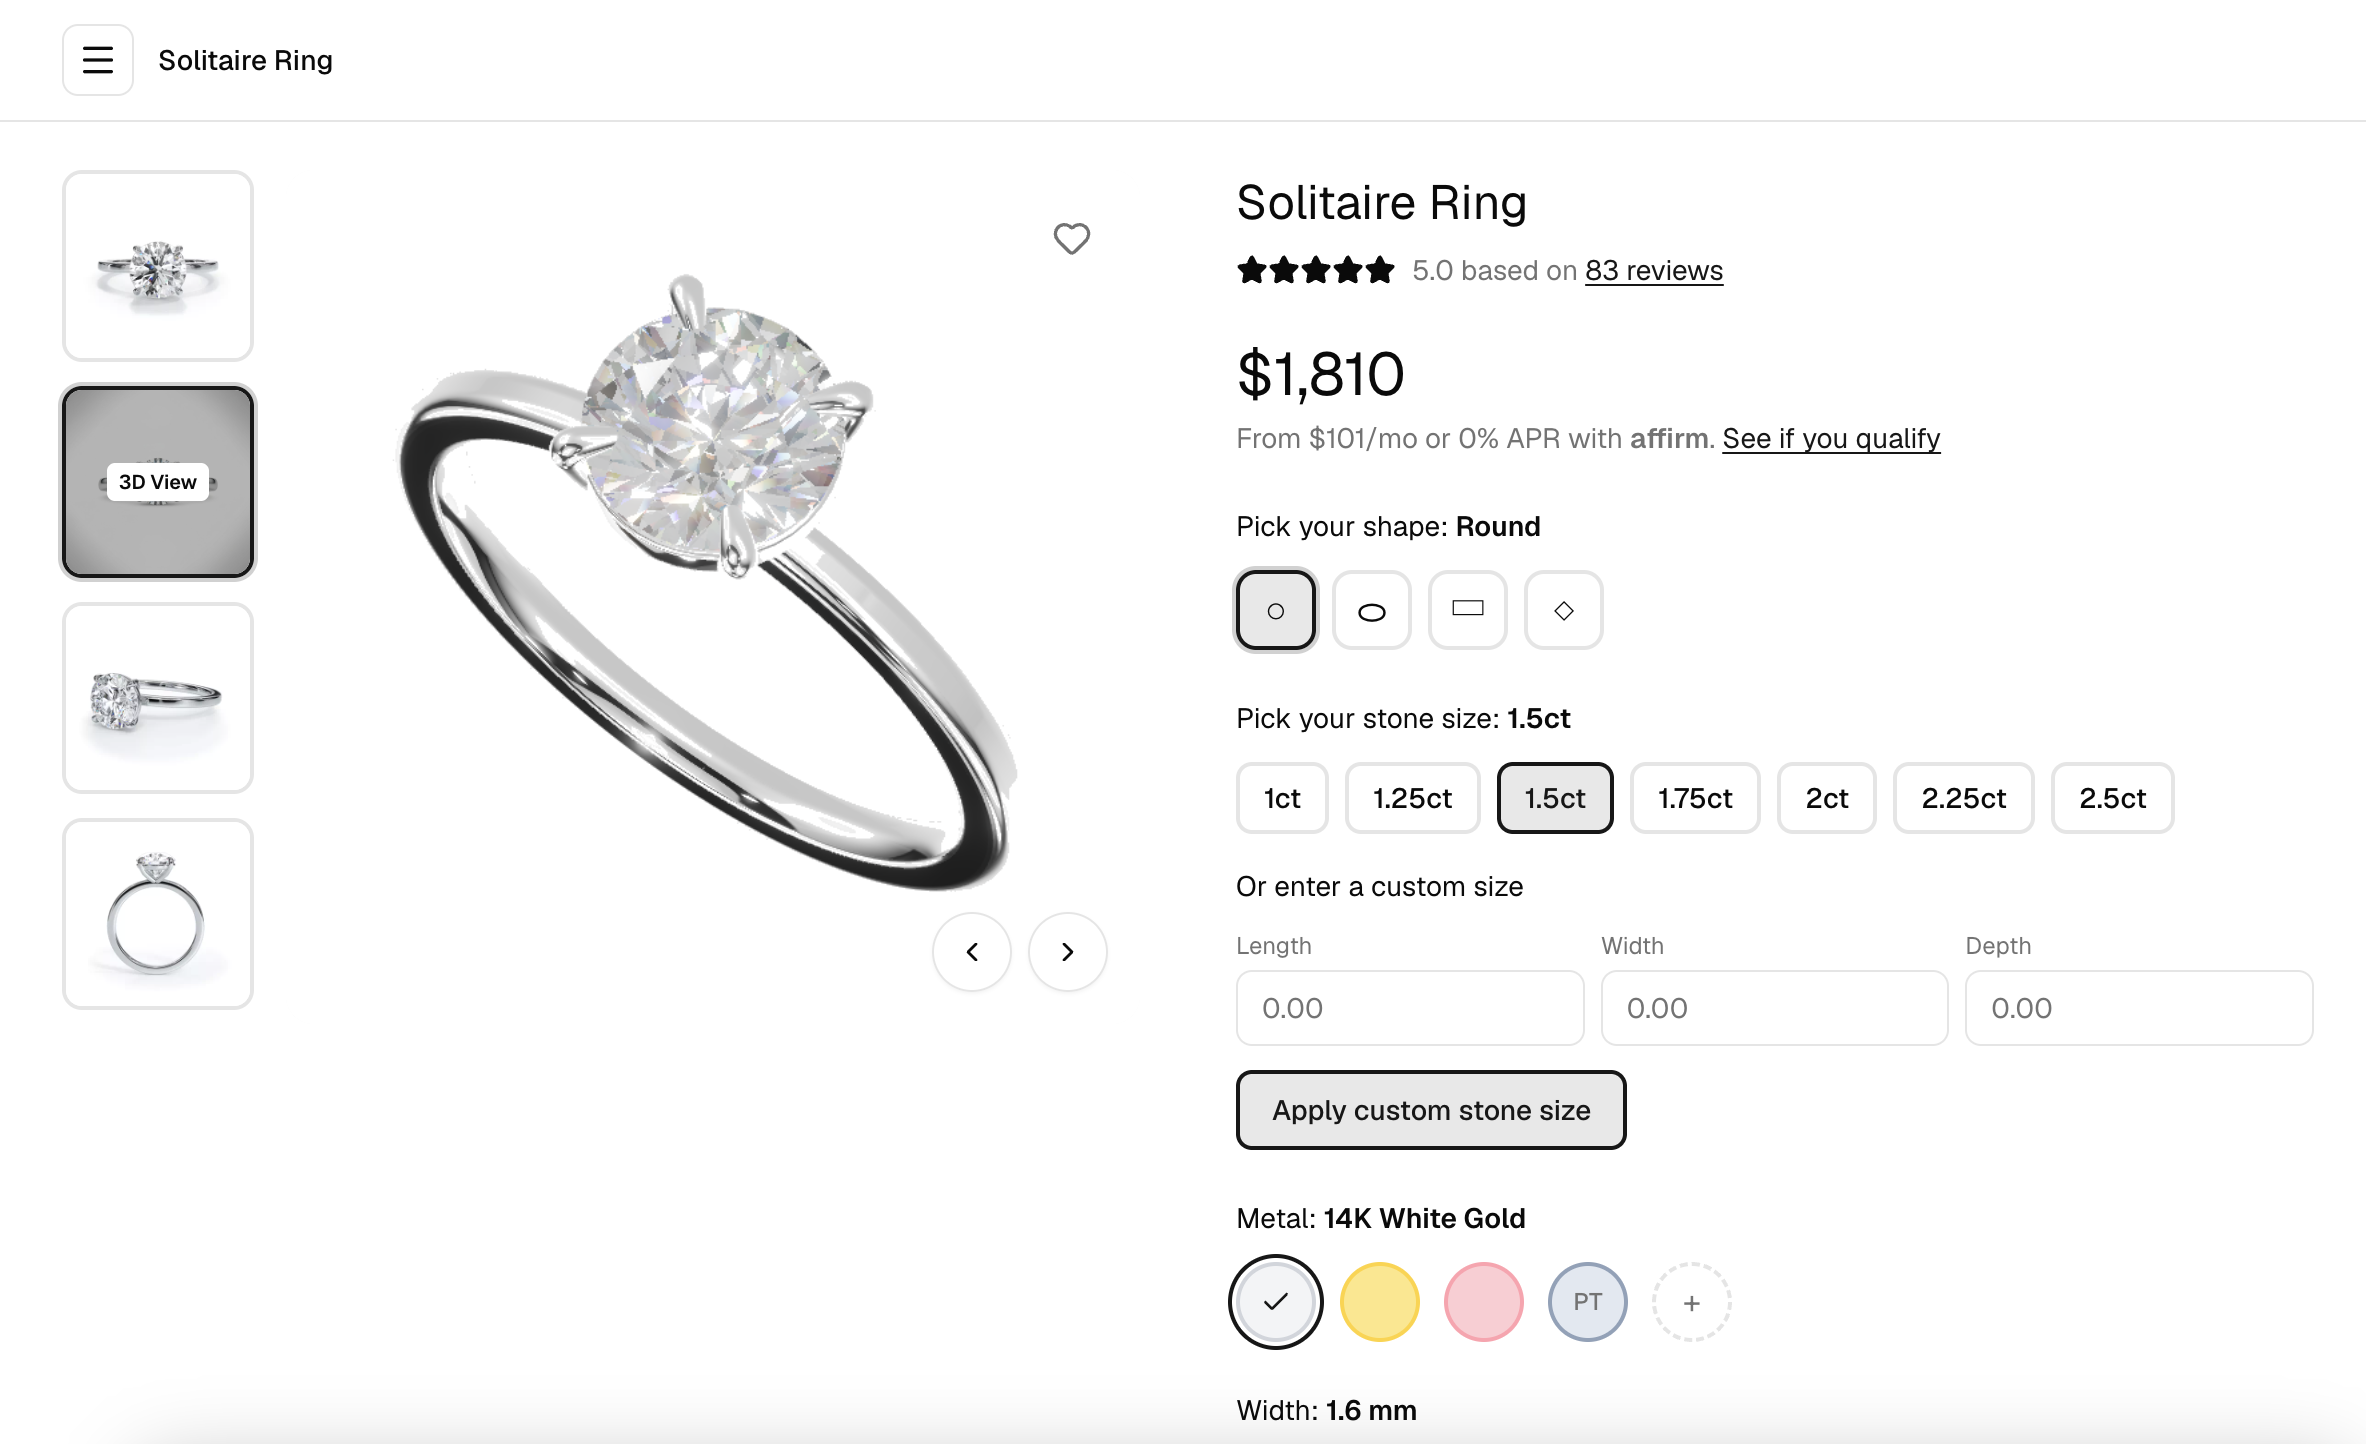The image size is (2366, 1444).
Task: Select the Oval stone shape
Action: (x=1371, y=610)
